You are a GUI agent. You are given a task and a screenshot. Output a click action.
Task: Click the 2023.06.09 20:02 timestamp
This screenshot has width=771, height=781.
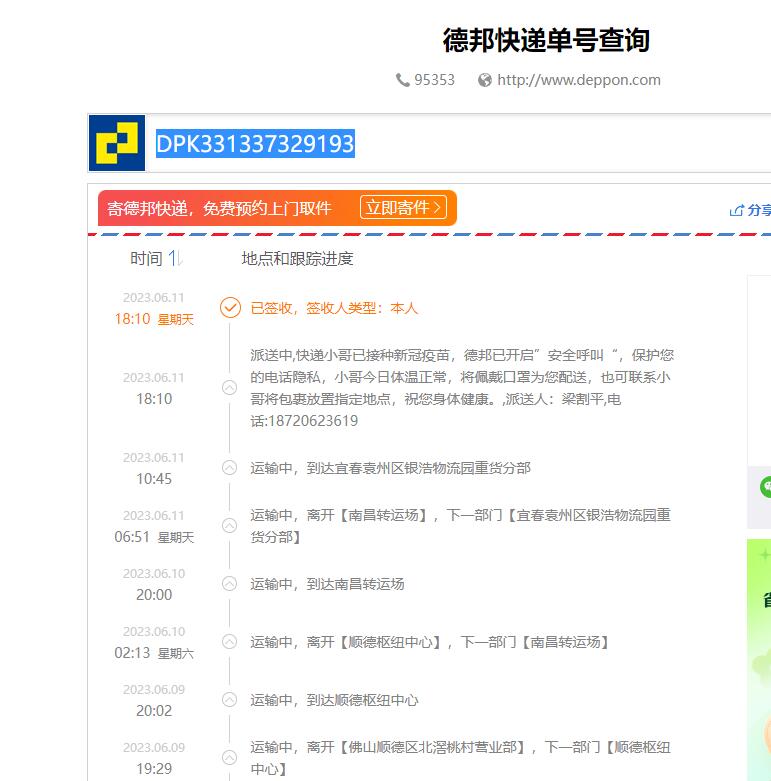point(154,700)
